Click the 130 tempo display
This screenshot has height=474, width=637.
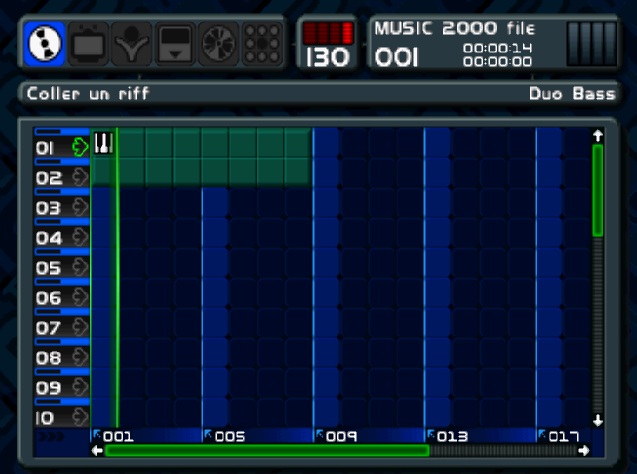tap(327, 57)
